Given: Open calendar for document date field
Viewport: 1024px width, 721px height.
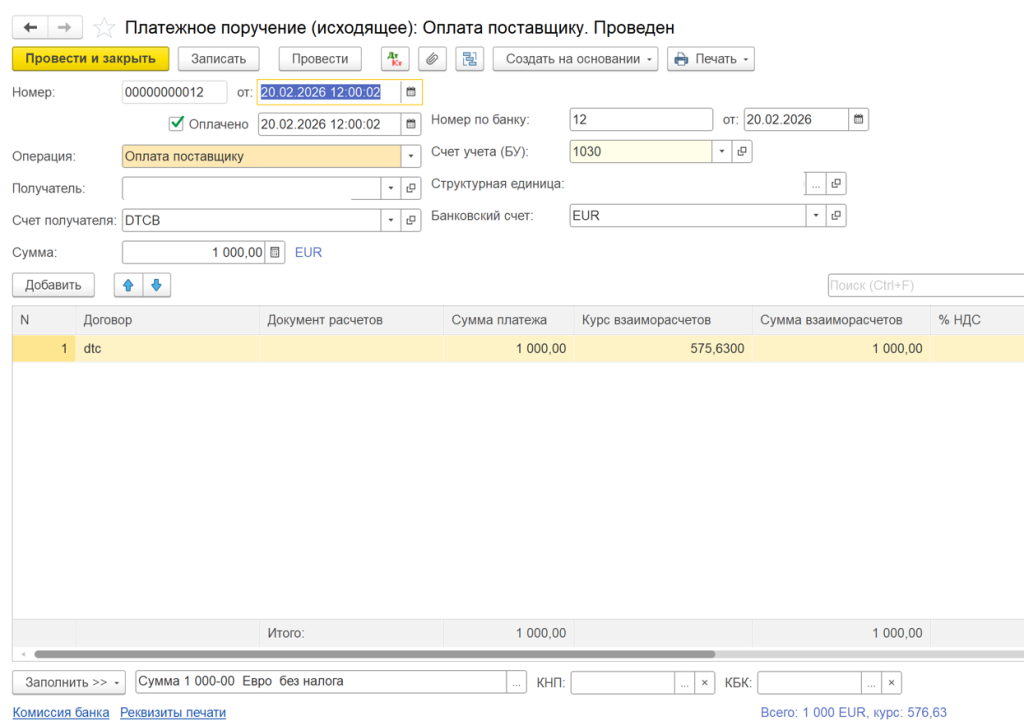Looking at the screenshot, I should [x=410, y=92].
